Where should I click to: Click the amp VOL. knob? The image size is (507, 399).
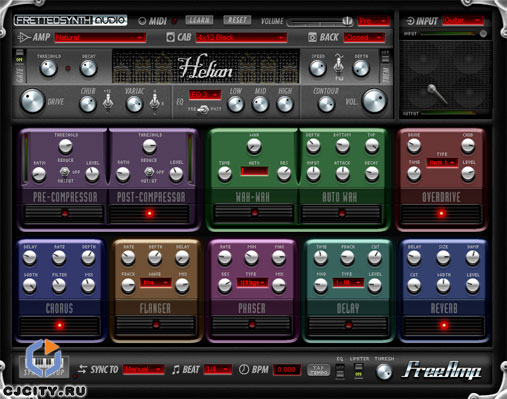tap(374, 101)
